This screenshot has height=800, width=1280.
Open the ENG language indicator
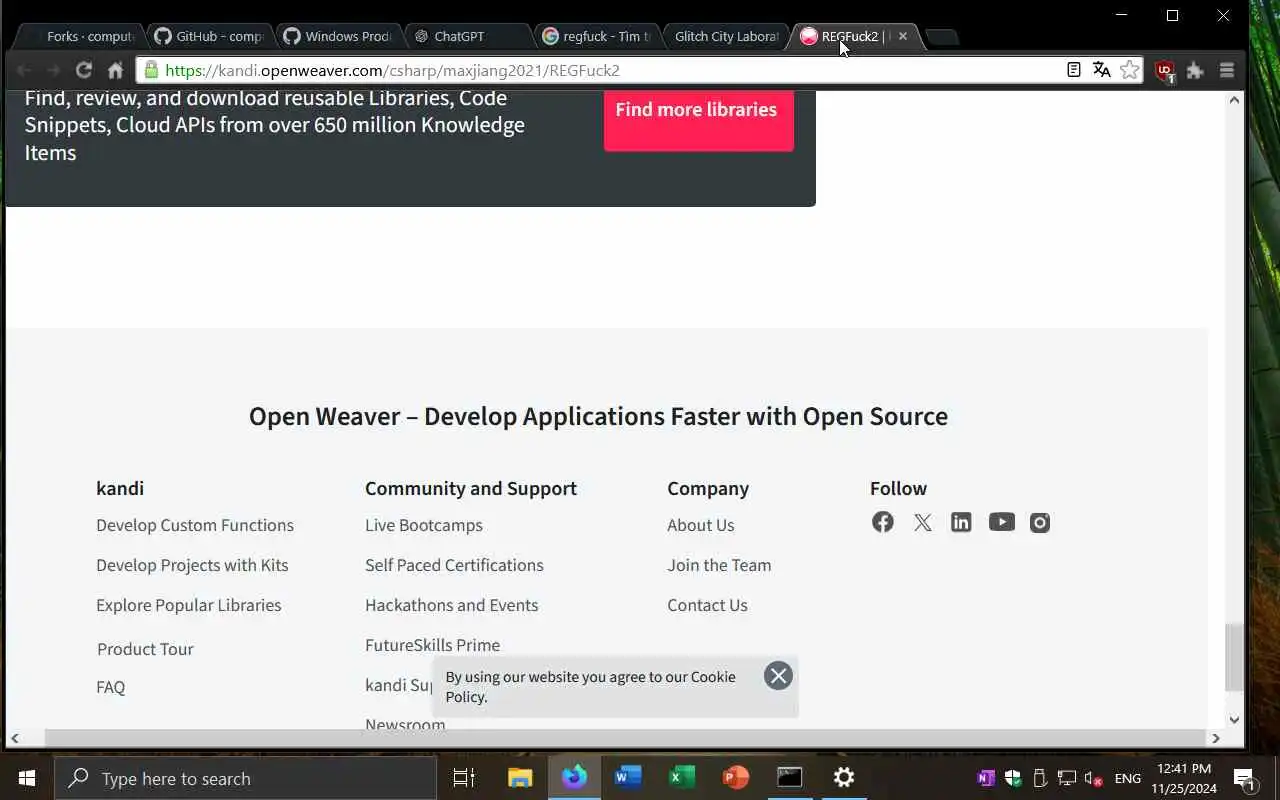[x=1128, y=778]
